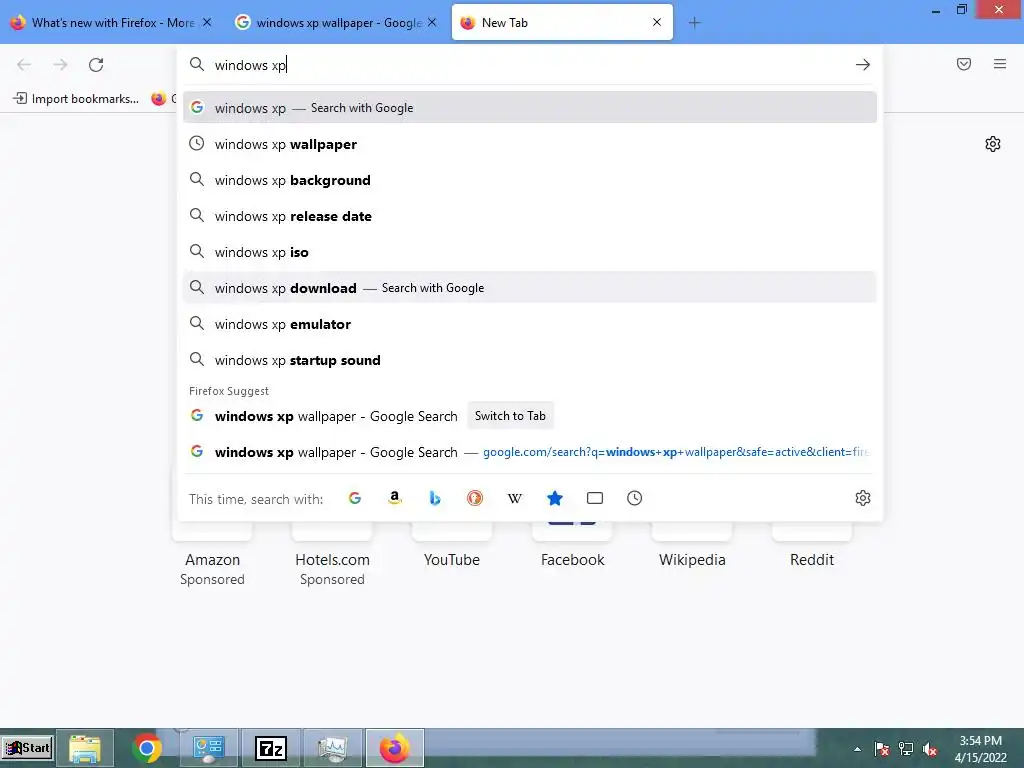Open 7-Zip from the taskbar
This screenshot has height=768, width=1024.
click(271, 748)
